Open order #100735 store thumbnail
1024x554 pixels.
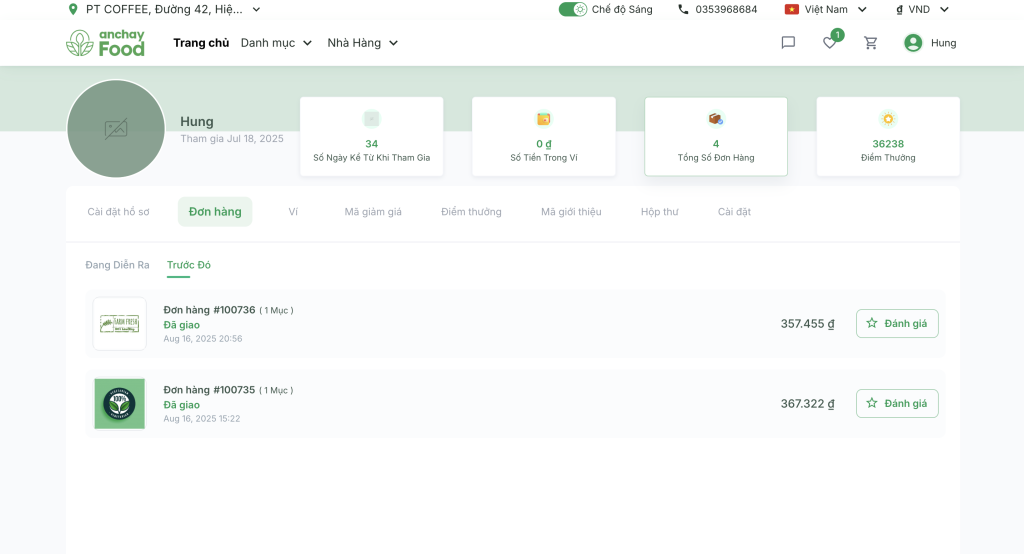coord(120,404)
